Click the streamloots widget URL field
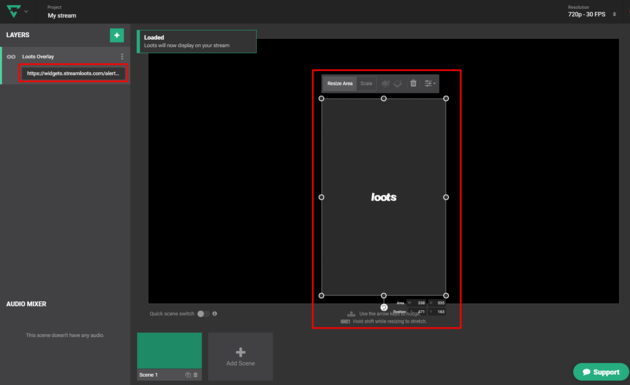The height and width of the screenshot is (385, 630). click(73, 73)
